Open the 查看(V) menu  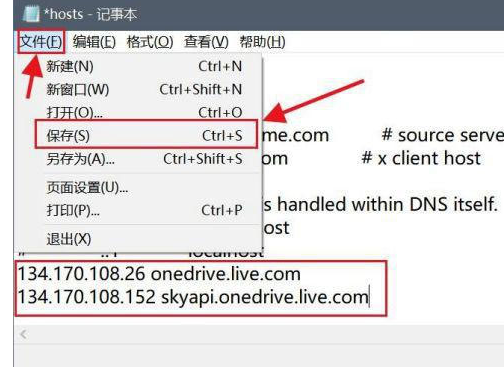click(206, 42)
